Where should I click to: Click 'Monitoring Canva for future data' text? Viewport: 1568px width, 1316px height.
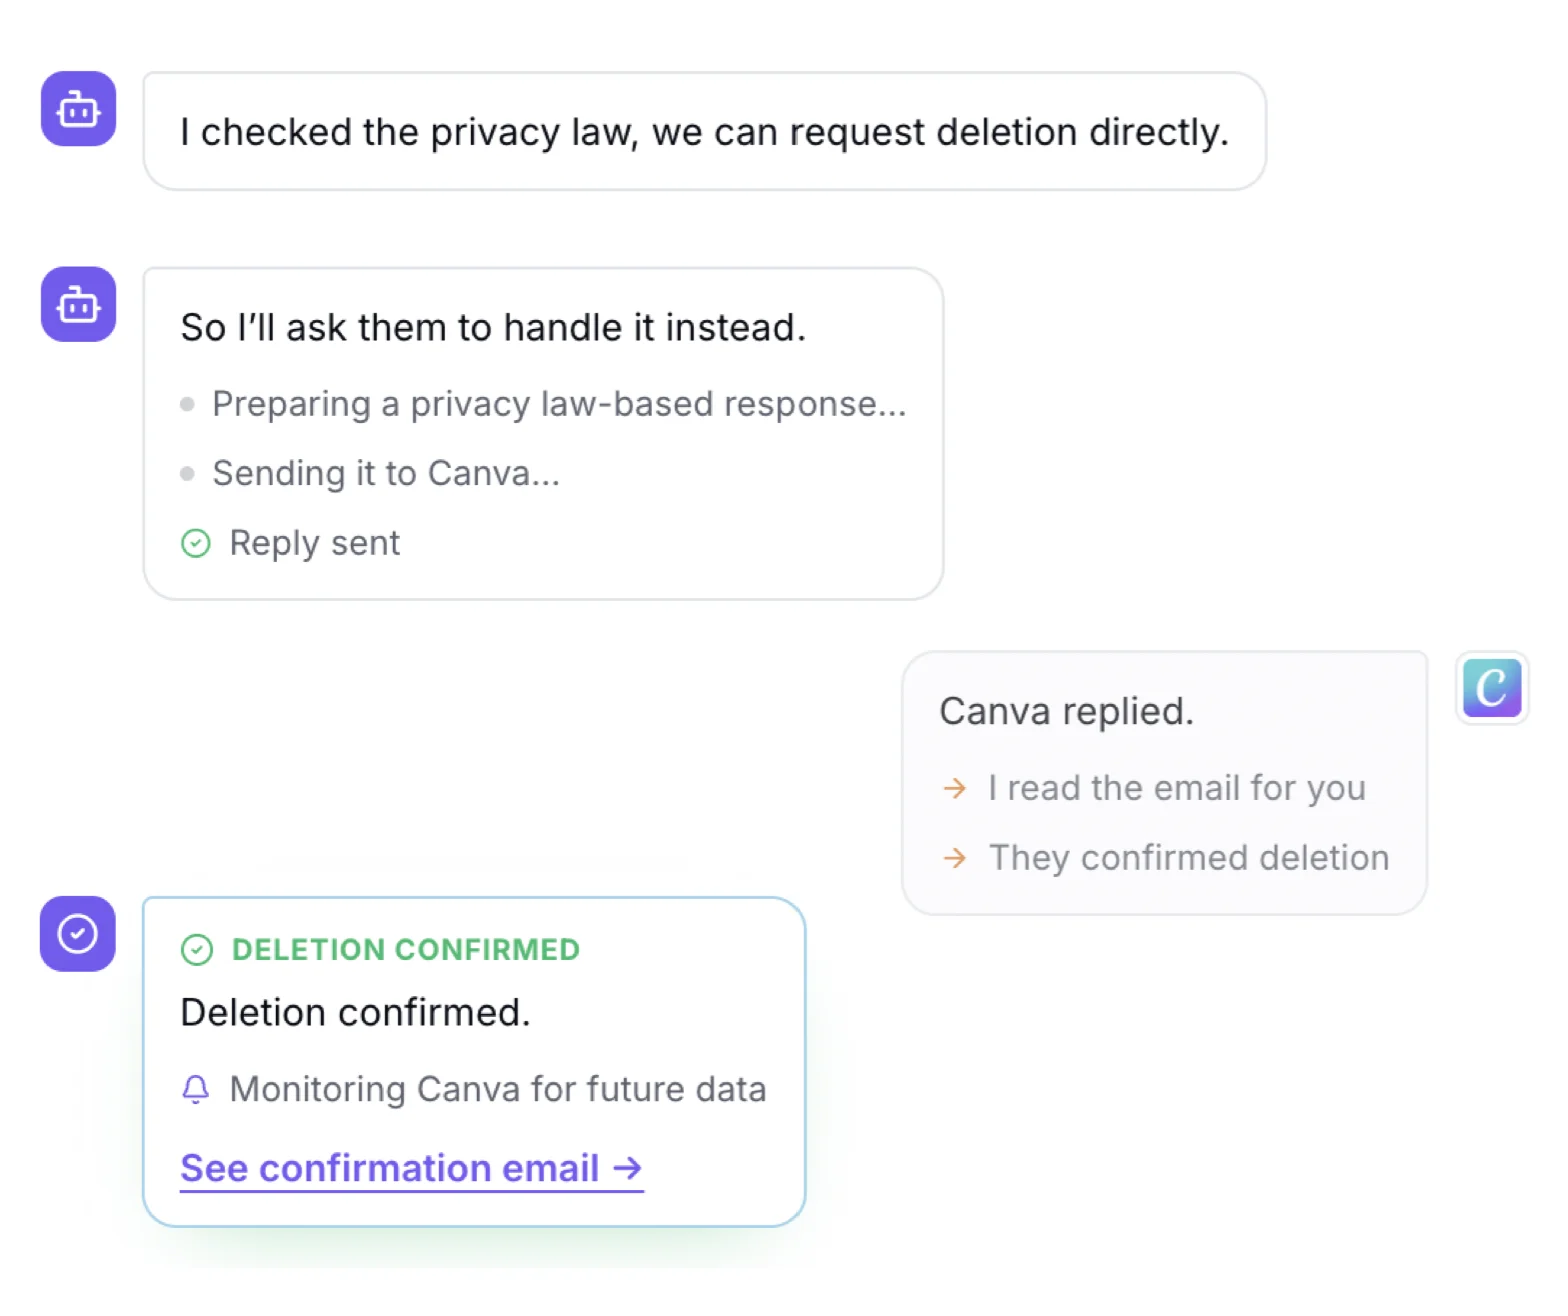coord(498,1089)
